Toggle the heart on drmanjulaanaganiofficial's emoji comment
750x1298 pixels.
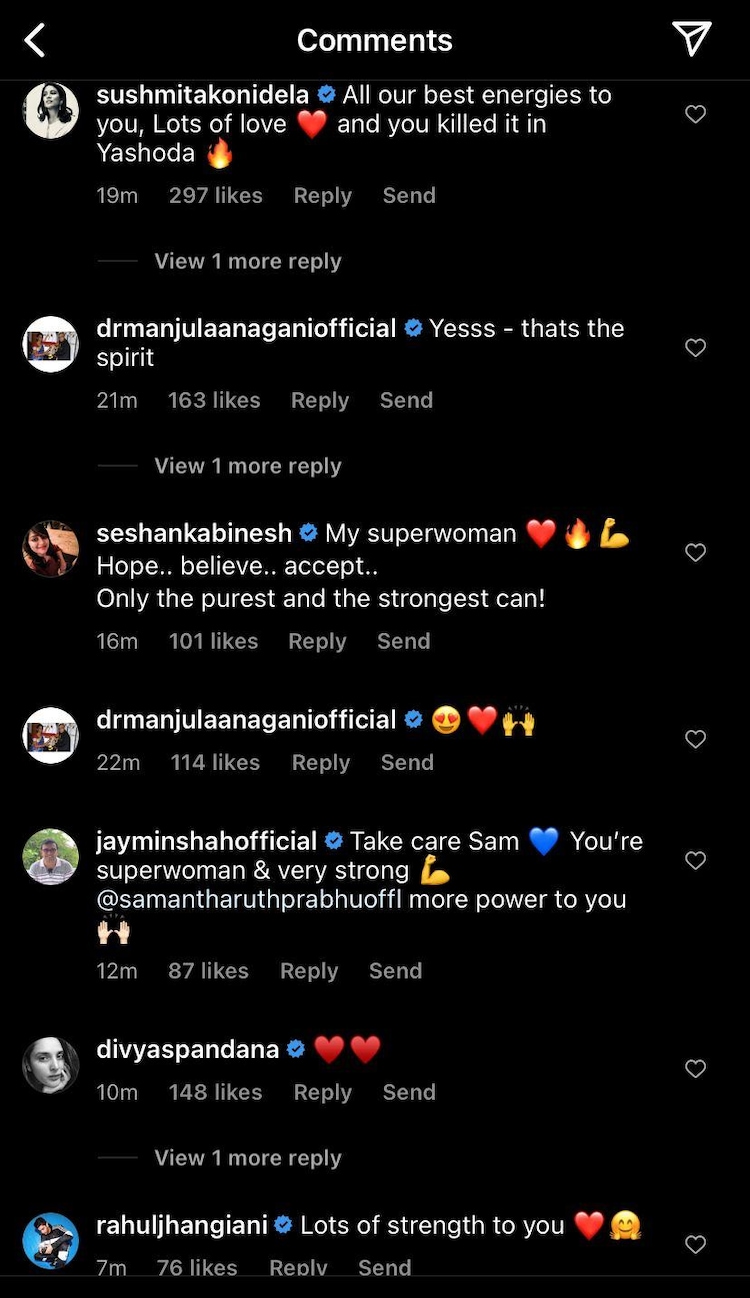tap(695, 739)
